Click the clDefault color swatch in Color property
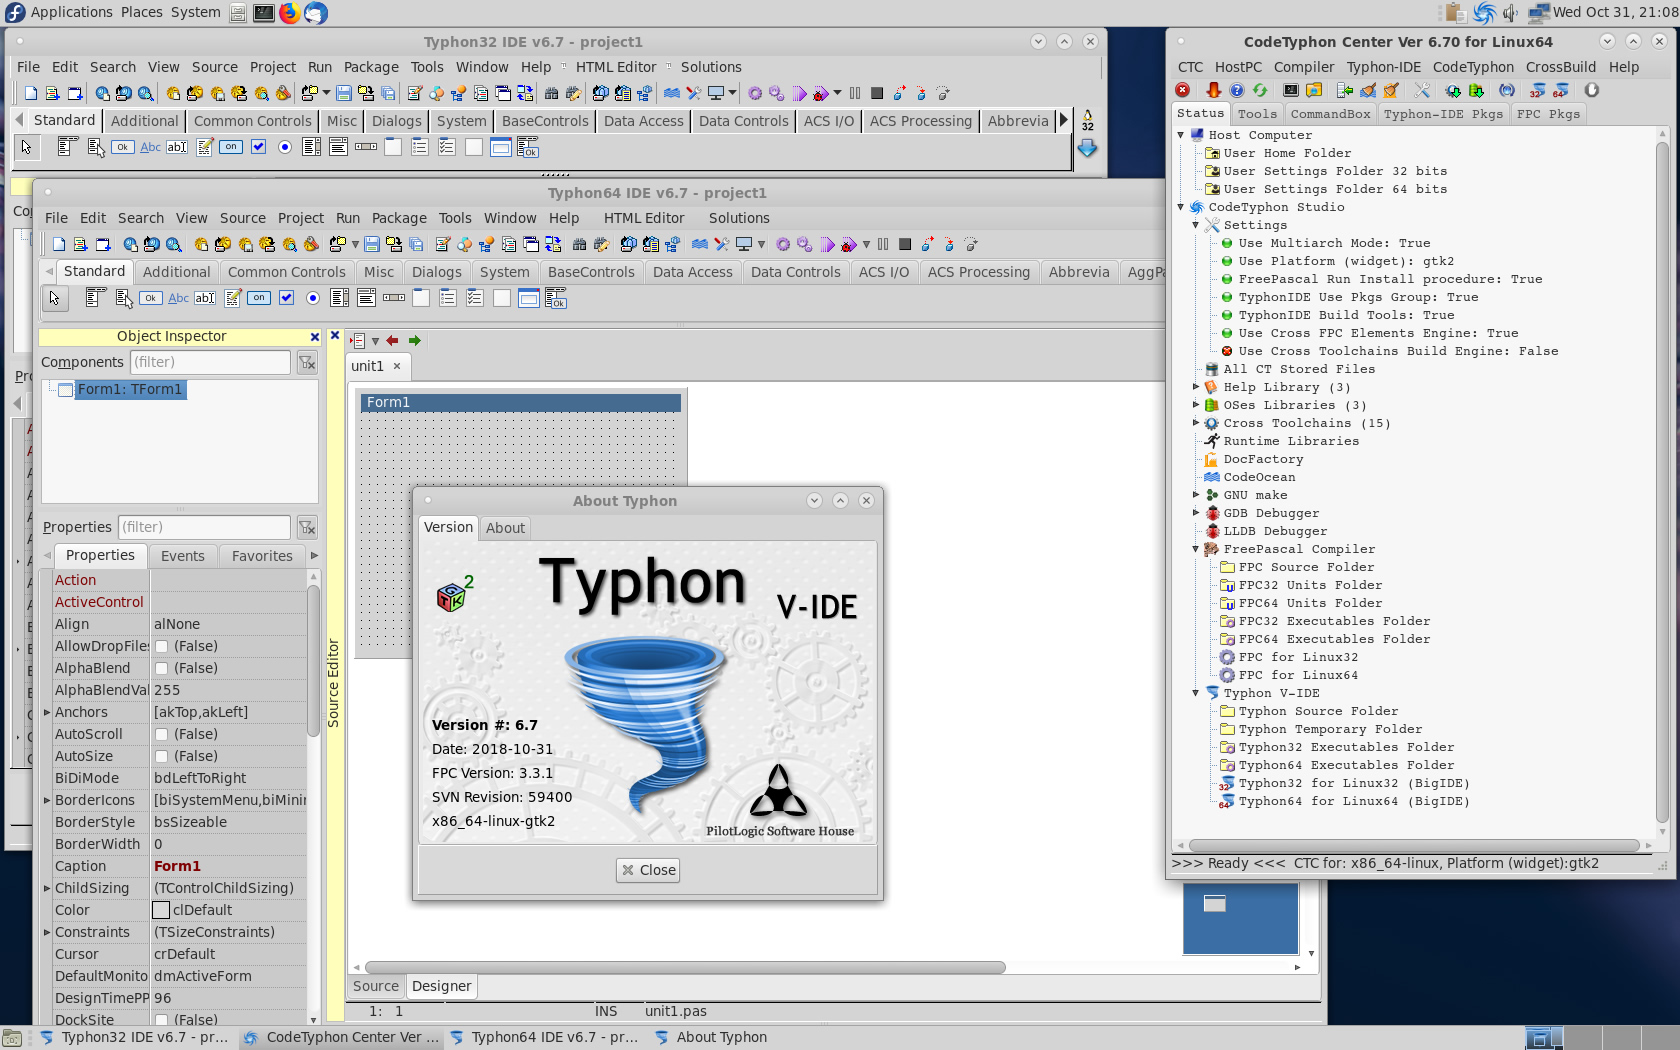Screen dimensions: 1680x1050 point(161,910)
